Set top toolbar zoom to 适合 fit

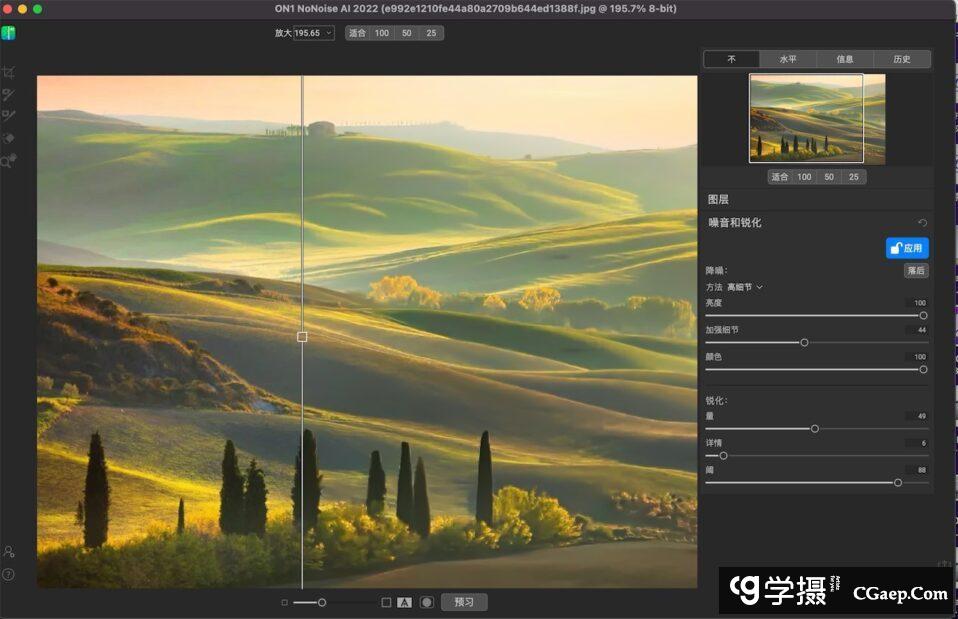click(x=357, y=33)
